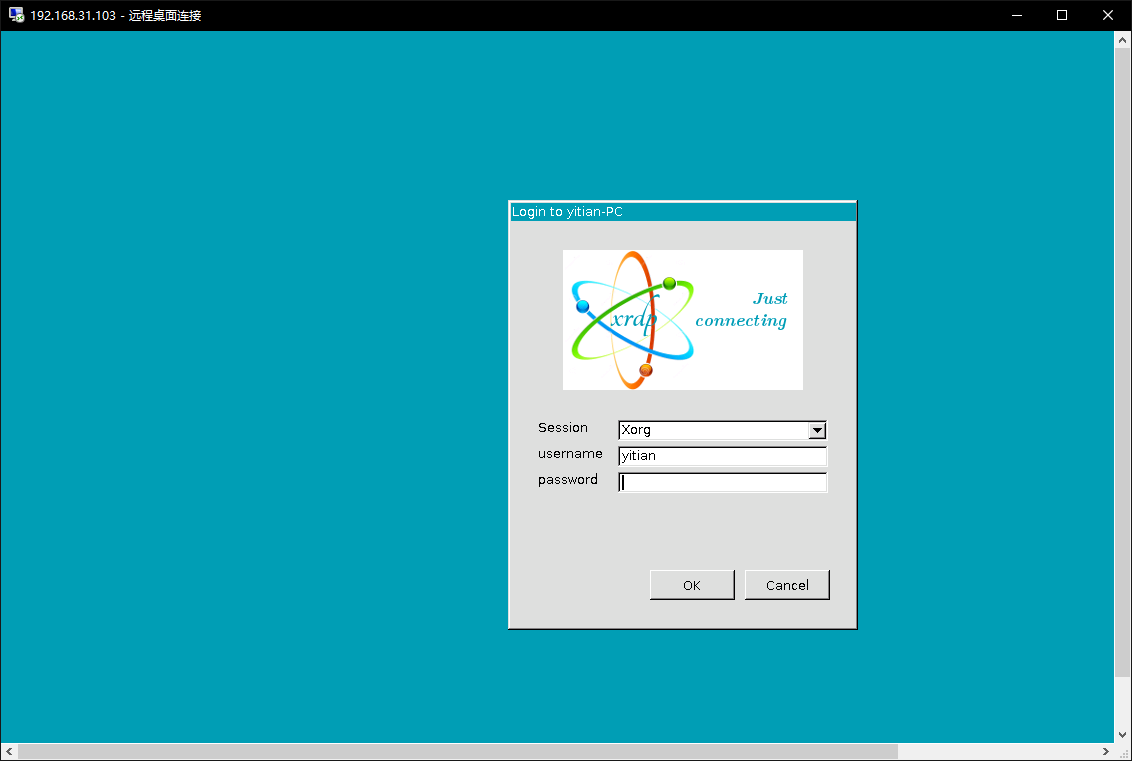Click the up arrow of the vertical scrollbar
The width and height of the screenshot is (1132, 761).
(x=1122, y=38)
